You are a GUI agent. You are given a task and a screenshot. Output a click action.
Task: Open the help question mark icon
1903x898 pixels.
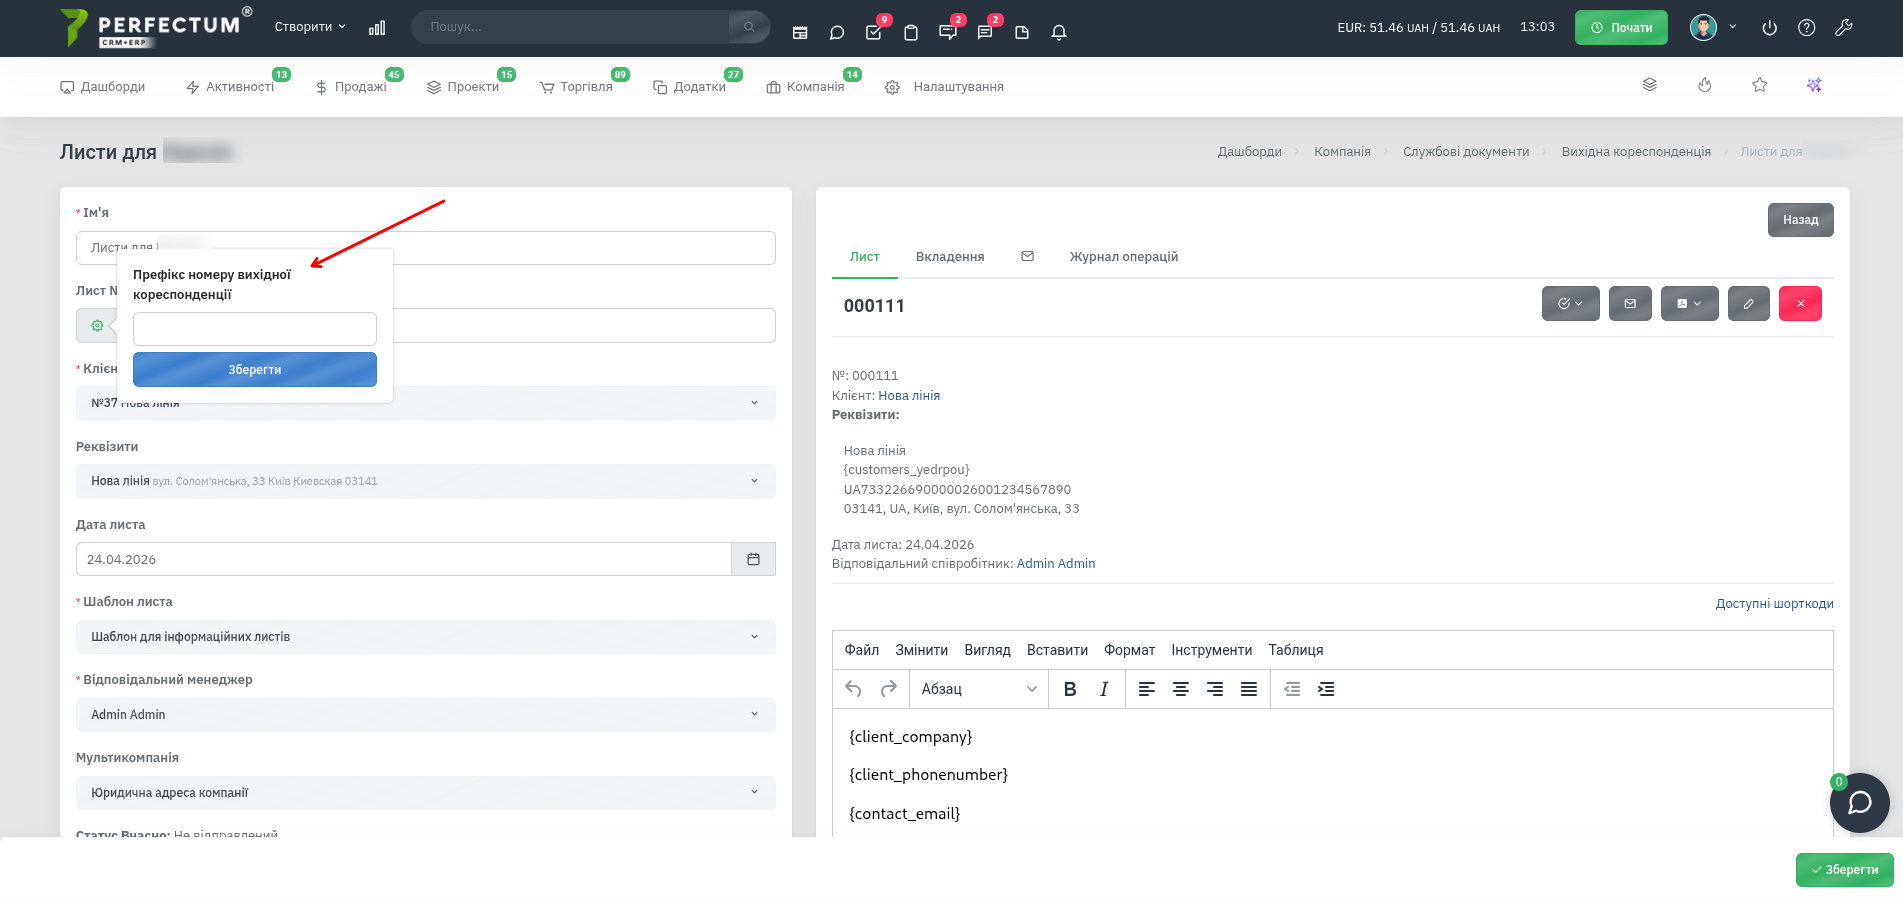[1806, 28]
